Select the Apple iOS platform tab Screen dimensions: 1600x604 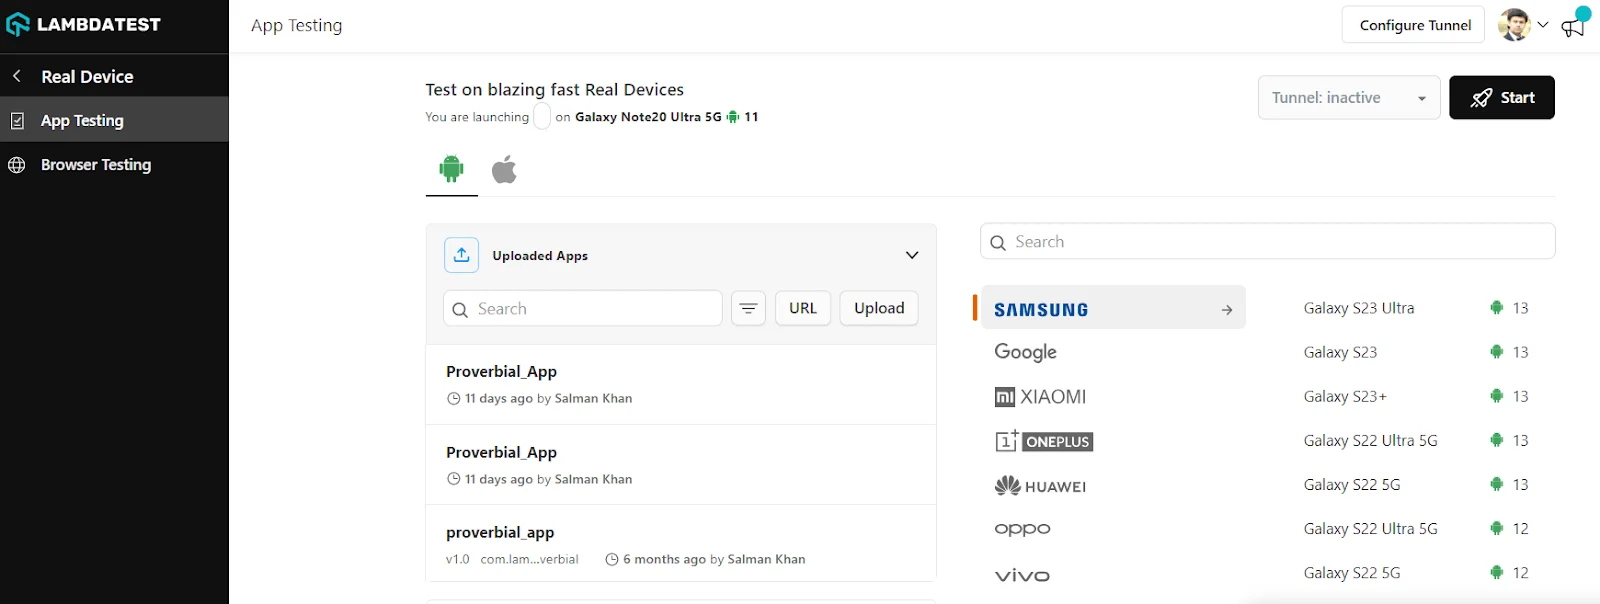pyautogui.click(x=505, y=169)
